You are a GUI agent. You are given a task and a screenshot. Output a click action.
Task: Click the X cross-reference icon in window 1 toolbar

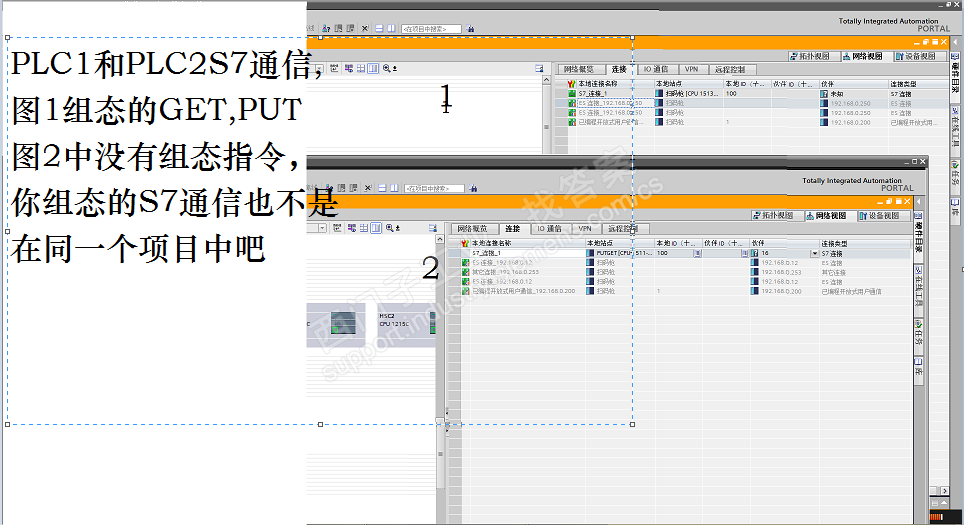365,28
